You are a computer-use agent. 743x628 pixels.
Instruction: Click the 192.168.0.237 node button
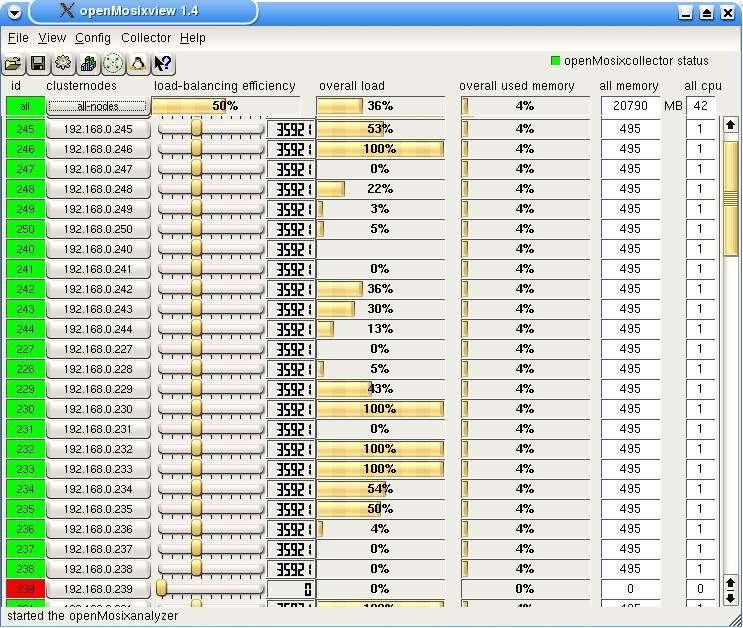pyautogui.click(x=98, y=549)
